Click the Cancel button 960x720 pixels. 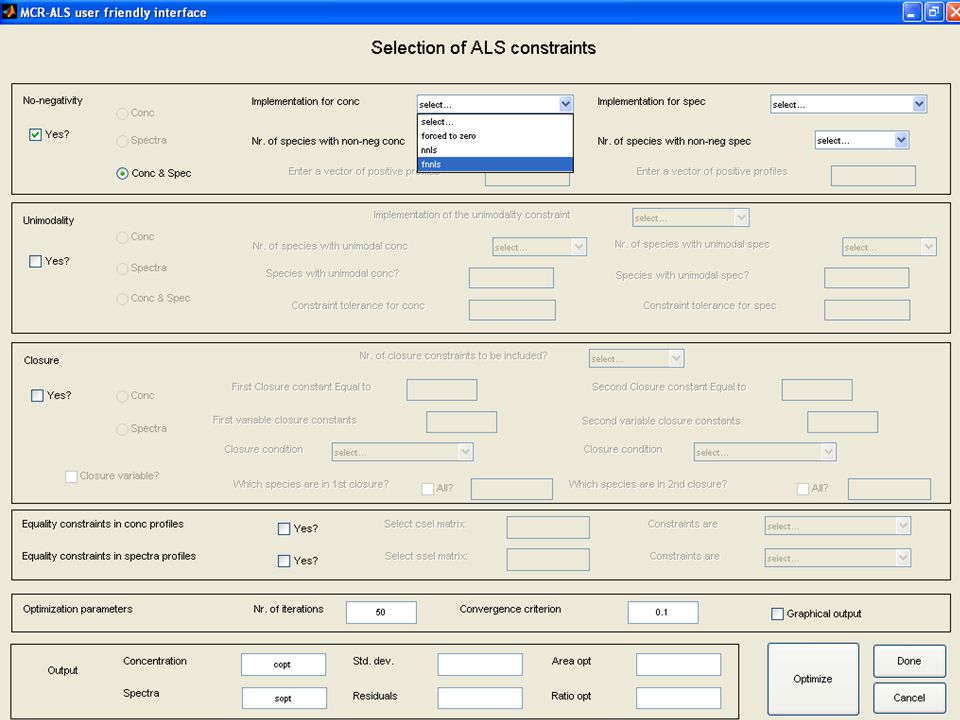[909, 697]
